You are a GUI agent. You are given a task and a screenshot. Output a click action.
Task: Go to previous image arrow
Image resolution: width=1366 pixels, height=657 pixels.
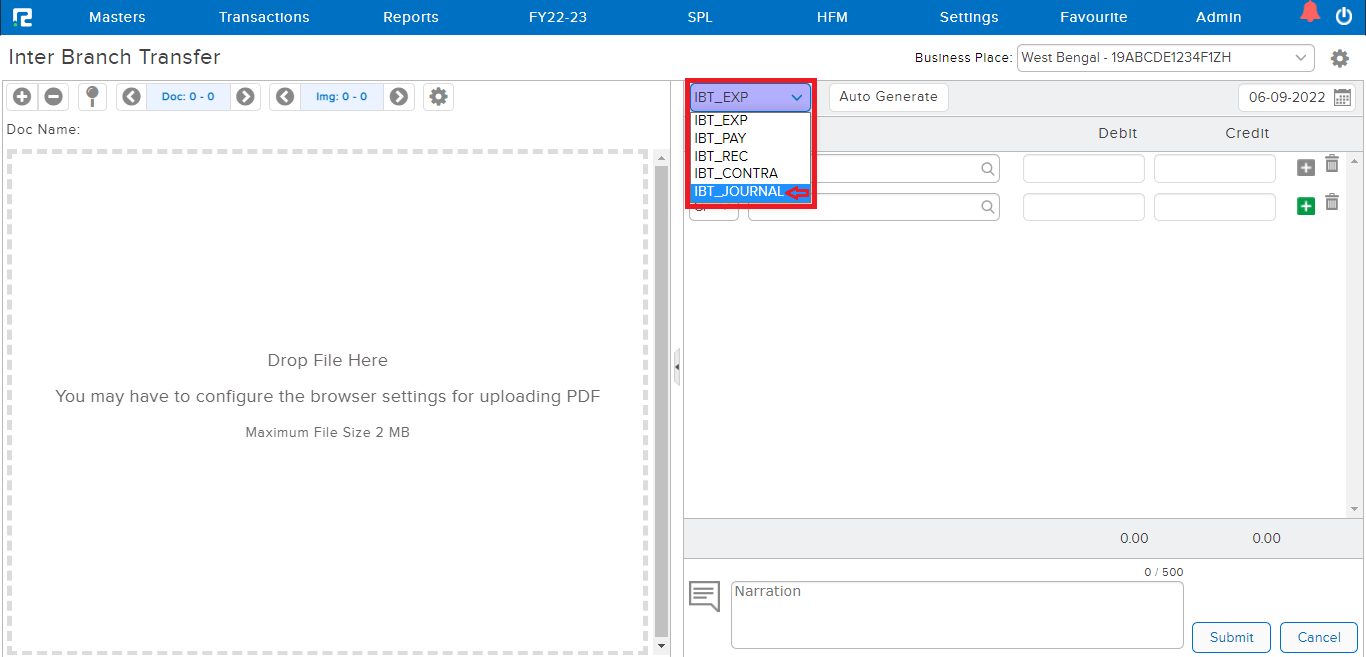coord(285,97)
